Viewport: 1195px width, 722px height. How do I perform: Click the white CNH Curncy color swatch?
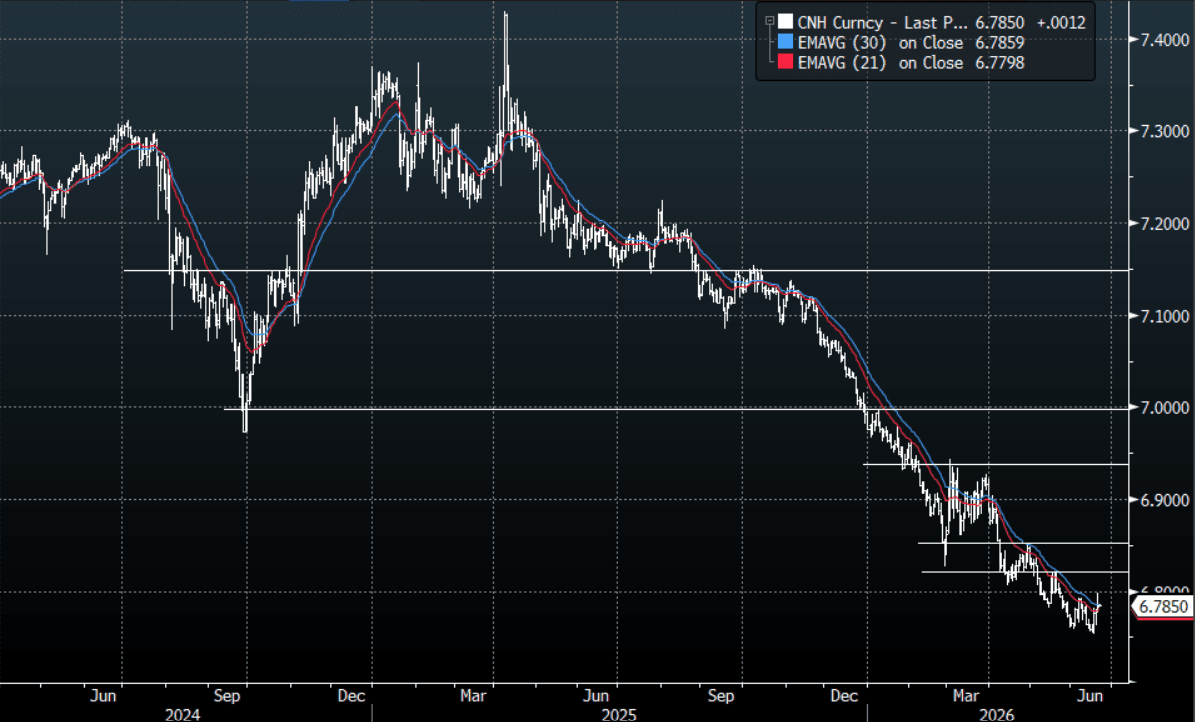coord(786,22)
